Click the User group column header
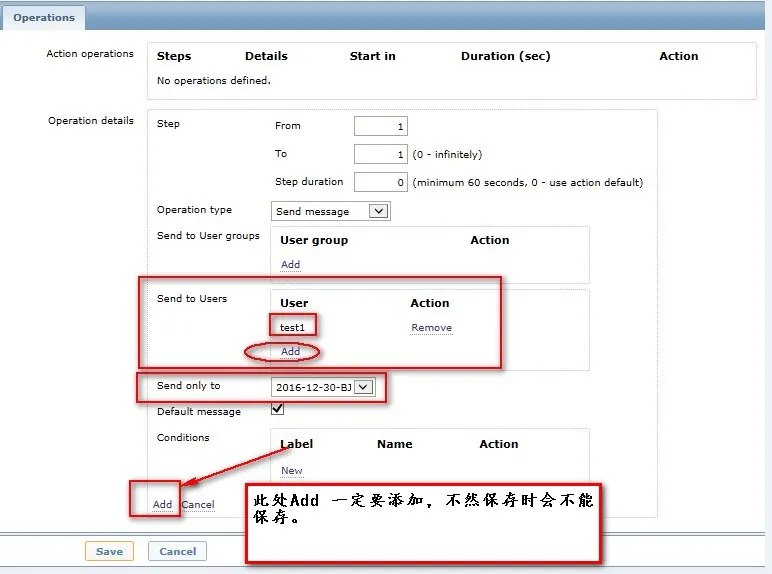This screenshot has height=574, width=772. 314,240
